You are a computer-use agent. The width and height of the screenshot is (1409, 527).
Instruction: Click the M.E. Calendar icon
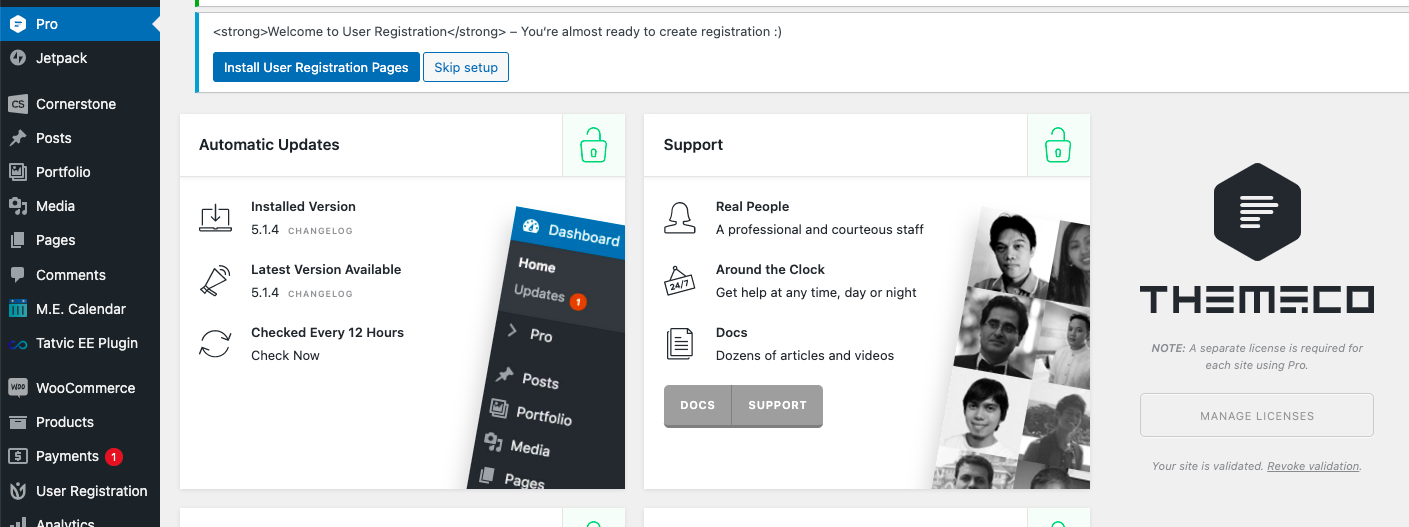click(17, 309)
